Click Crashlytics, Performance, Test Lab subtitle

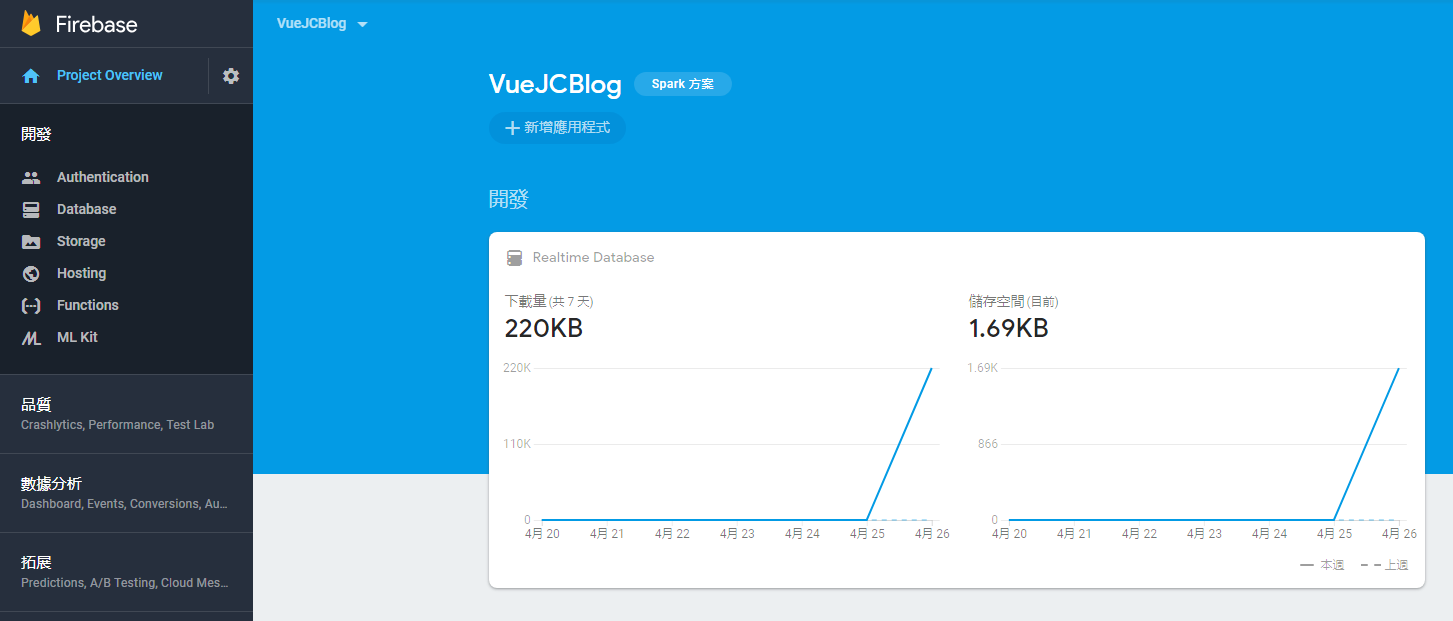pyautogui.click(x=118, y=425)
